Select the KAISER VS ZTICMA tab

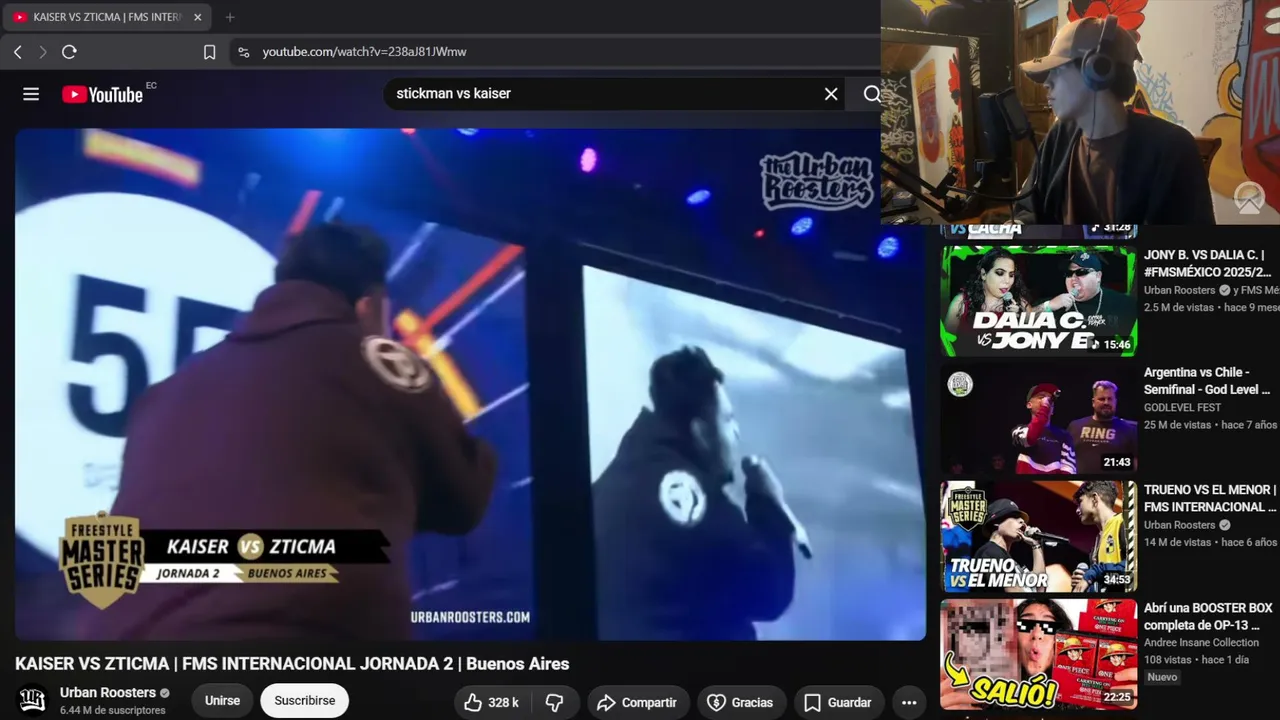[107, 17]
